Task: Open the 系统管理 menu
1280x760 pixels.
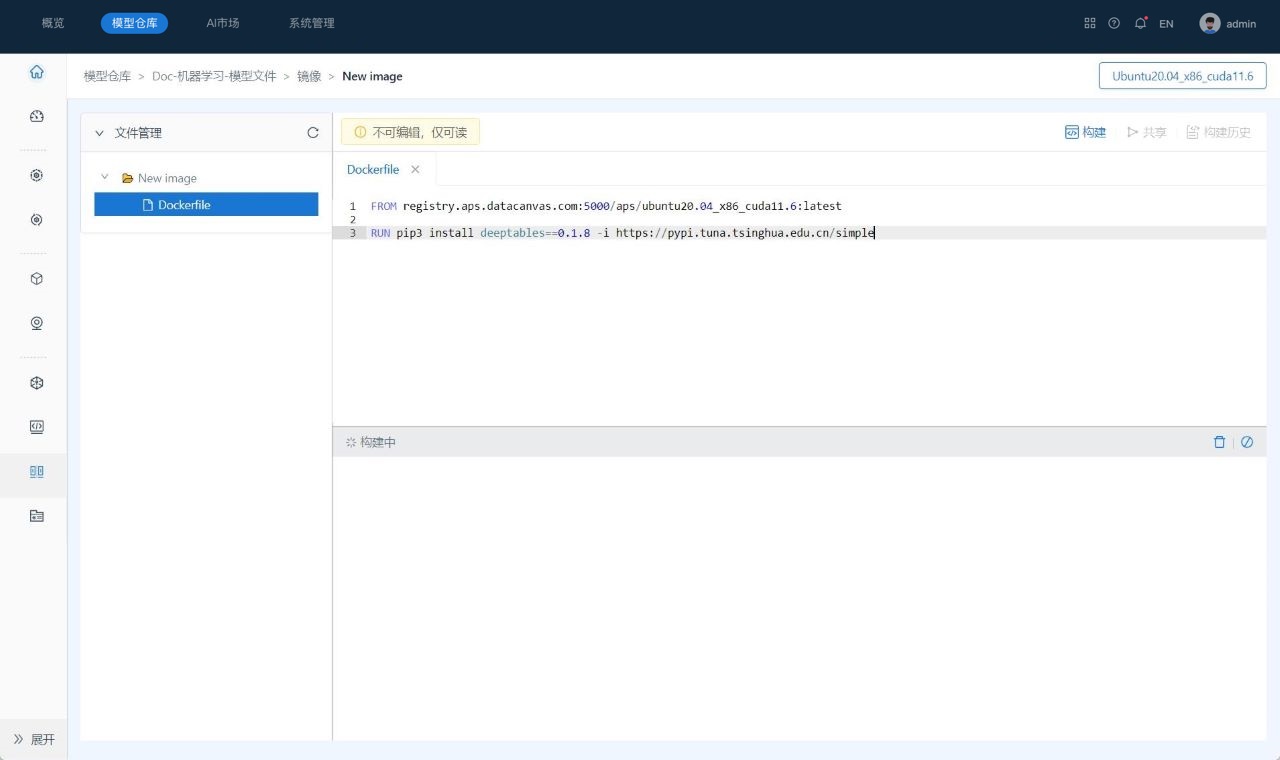Action: pos(311,23)
